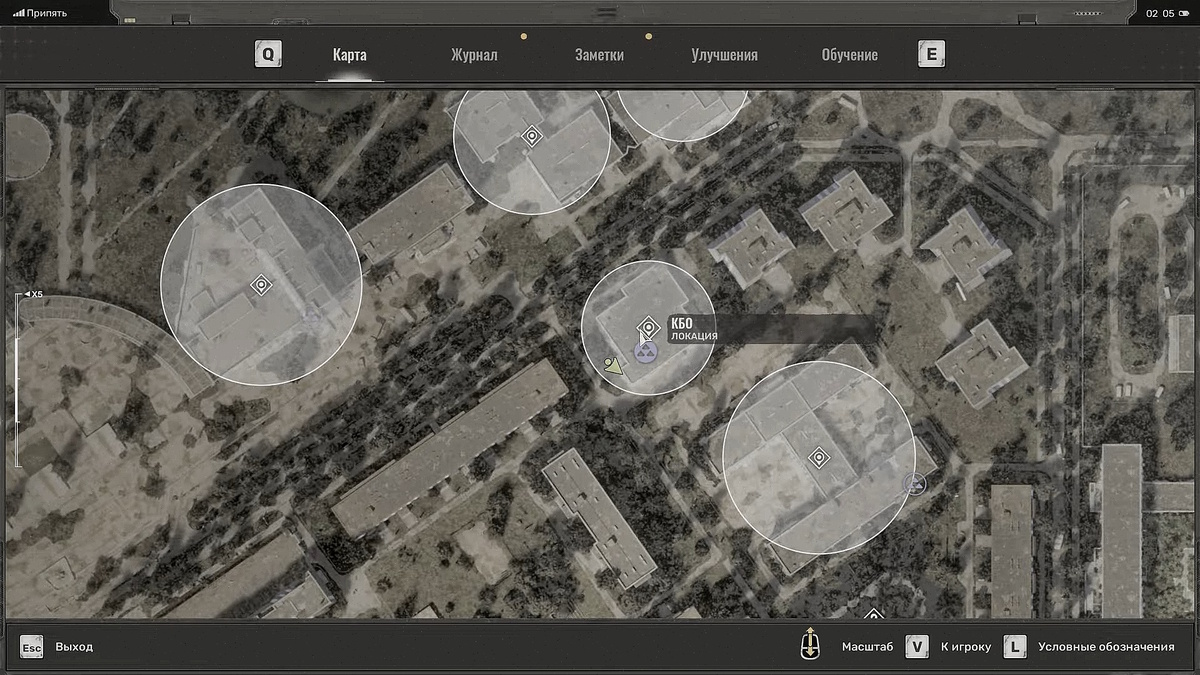Open the Улучшения tab
1200x675 pixels.
(724, 55)
